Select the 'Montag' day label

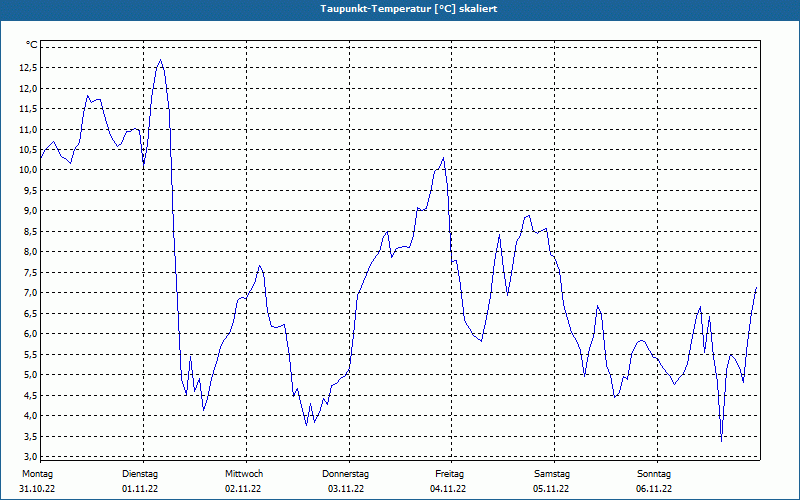tap(37, 474)
